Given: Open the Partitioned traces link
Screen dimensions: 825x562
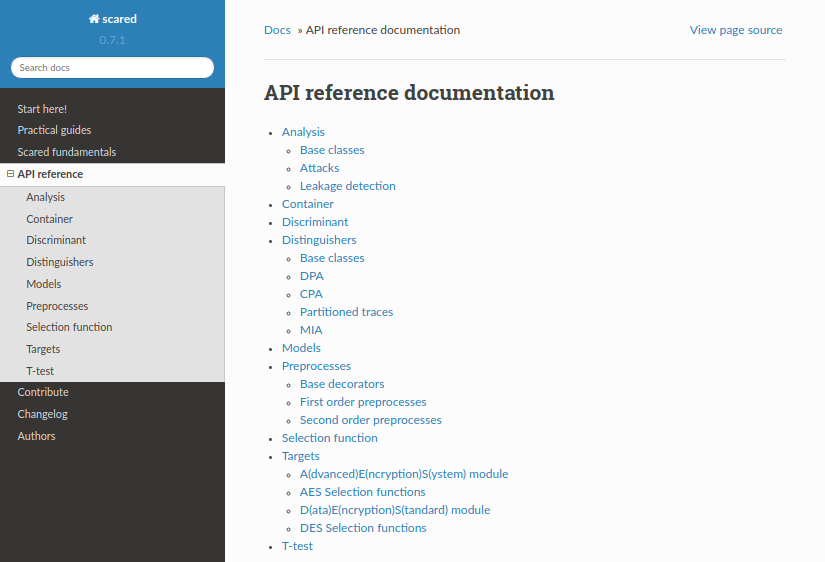Looking at the screenshot, I should (347, 312).
